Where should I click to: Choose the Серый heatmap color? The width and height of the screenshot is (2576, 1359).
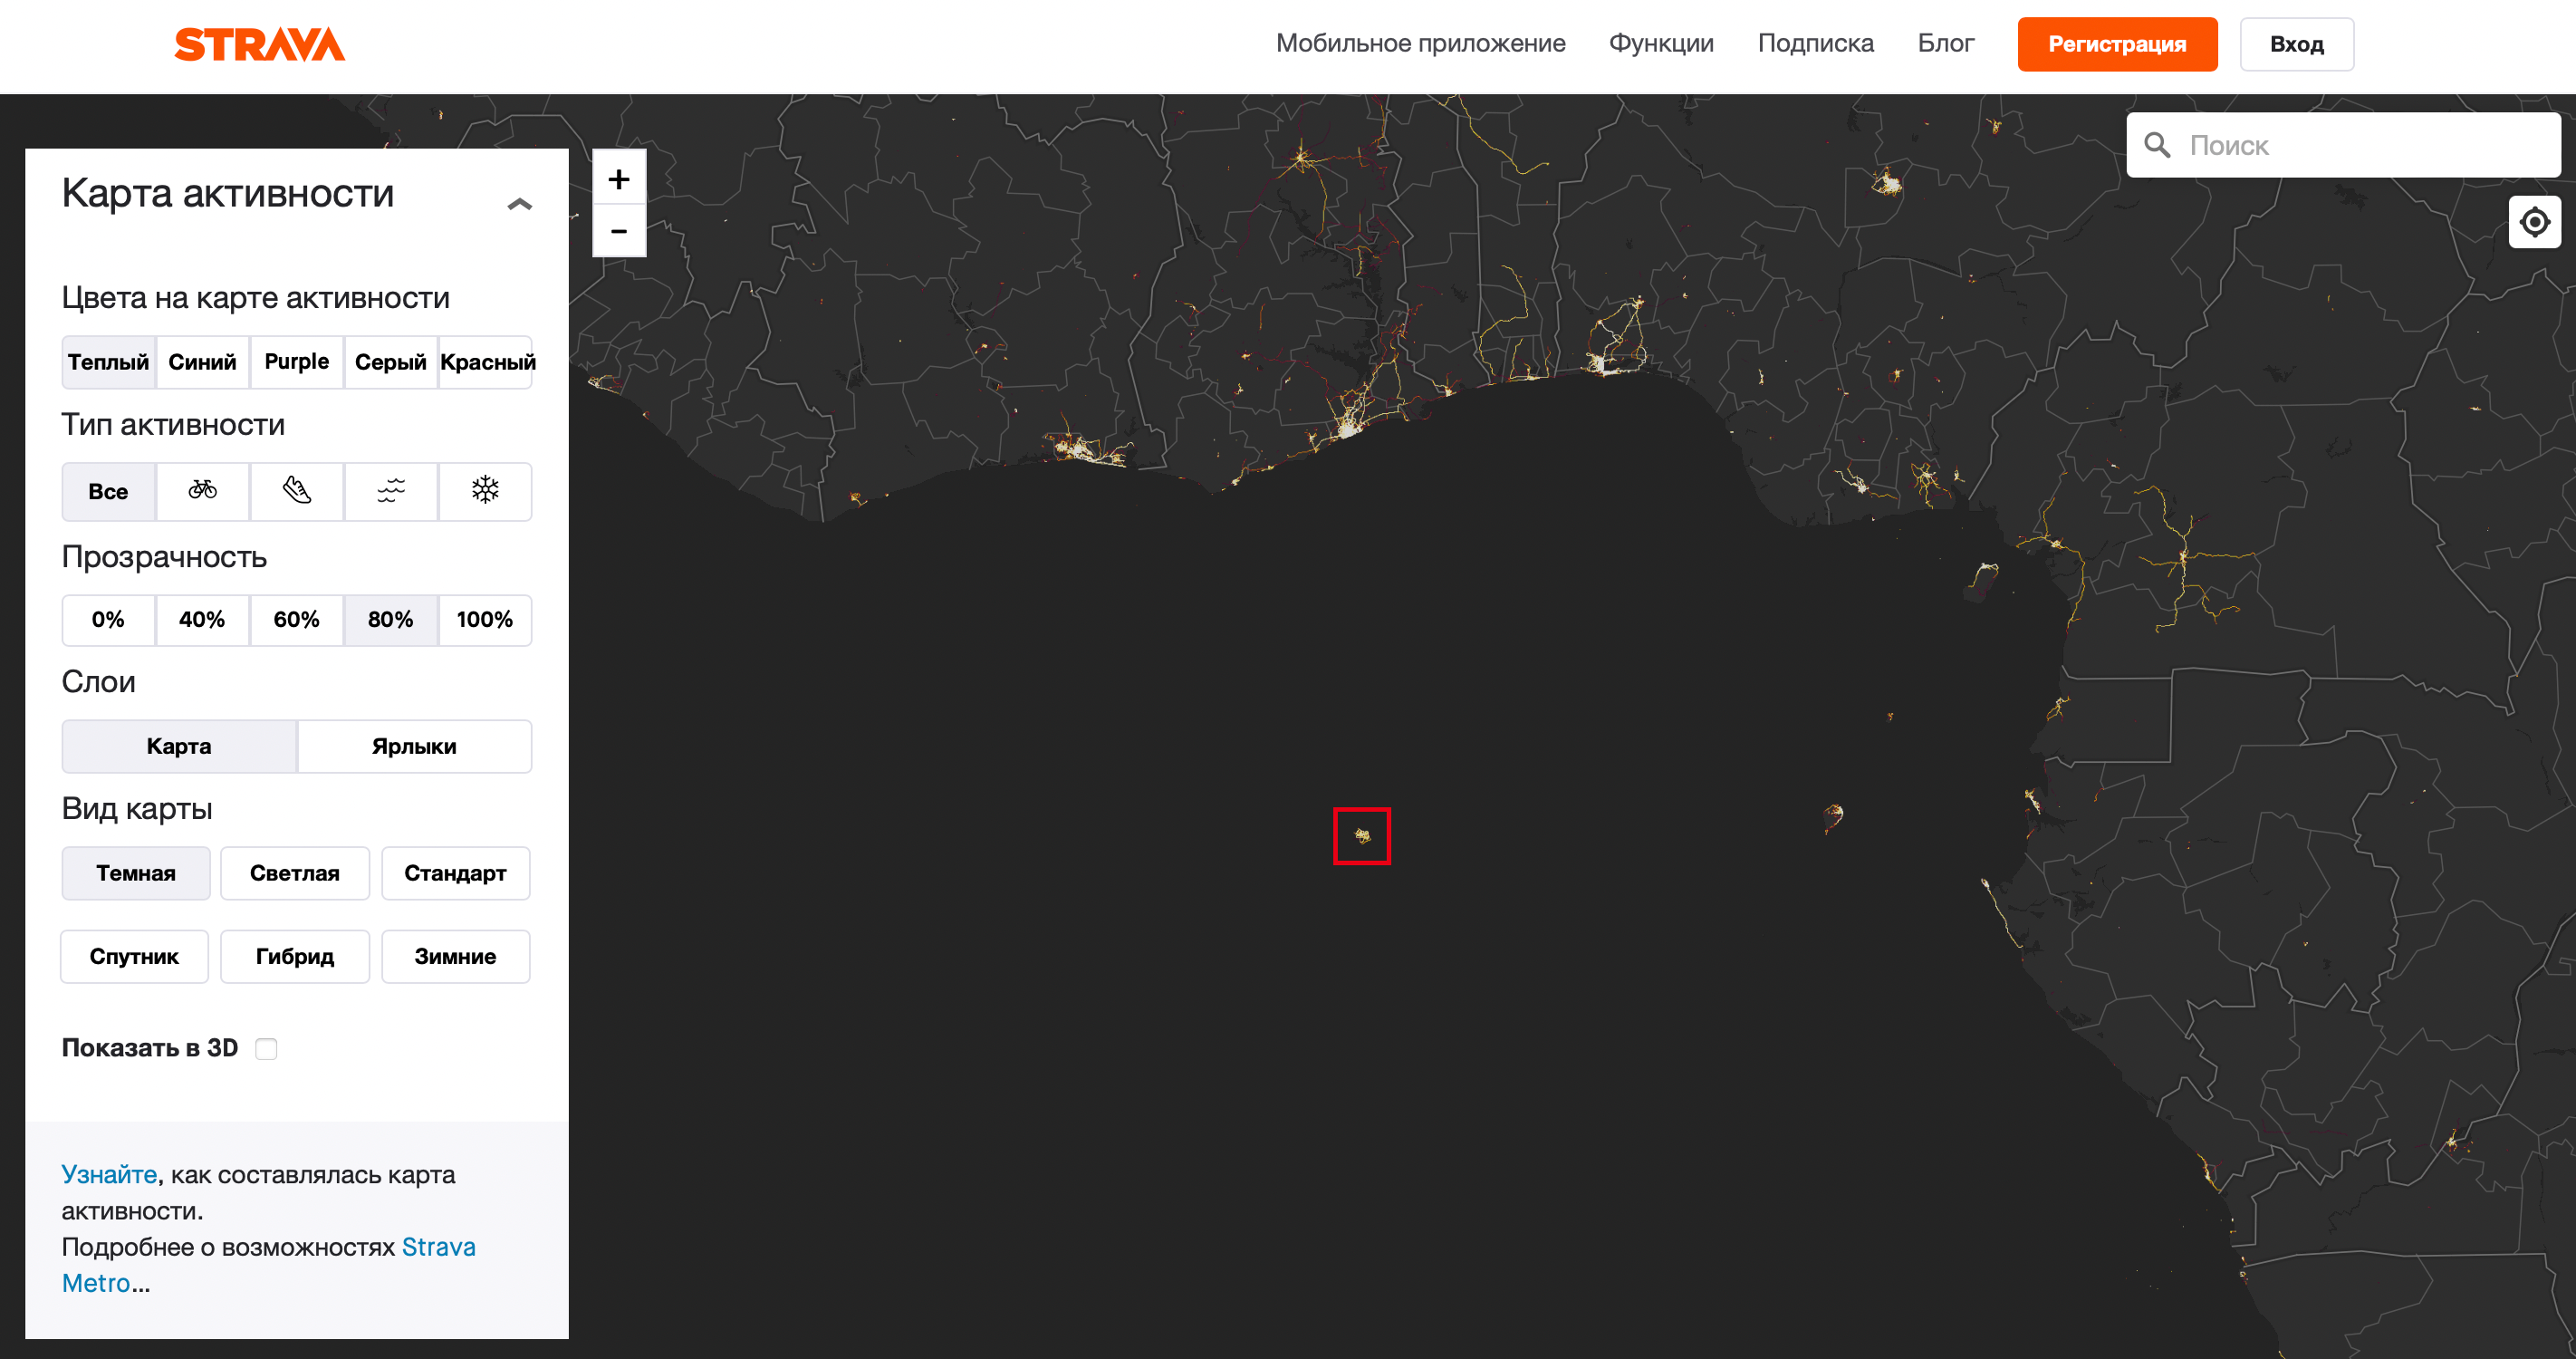(x=391, y=362)
